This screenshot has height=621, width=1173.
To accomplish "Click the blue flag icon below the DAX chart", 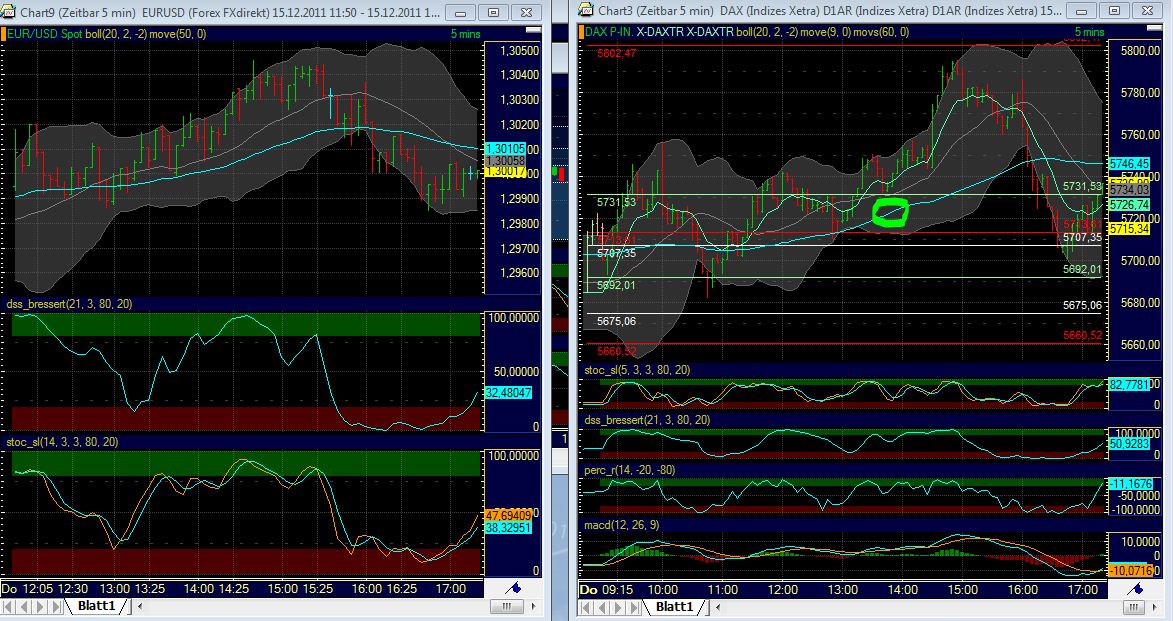I will pos(1136,590).
